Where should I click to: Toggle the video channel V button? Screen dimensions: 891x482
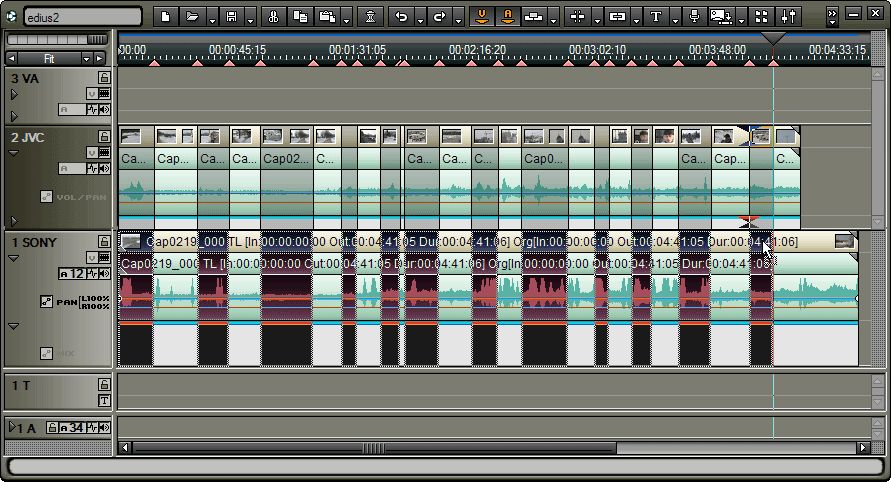click(482, 16)
